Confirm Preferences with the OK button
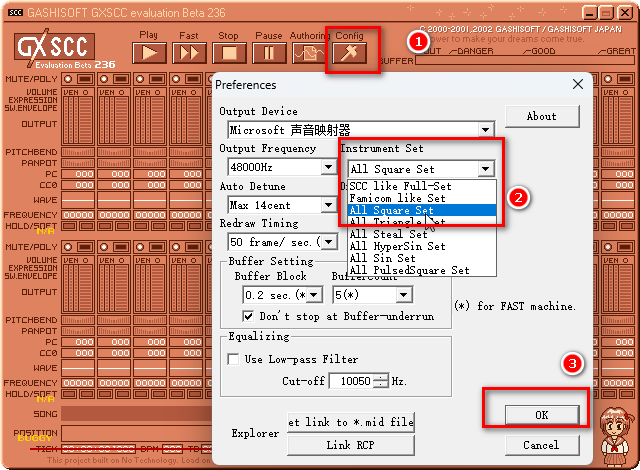The height and width of the screenshot is (470, 640). pyautogui.click(x=542, y=415)
